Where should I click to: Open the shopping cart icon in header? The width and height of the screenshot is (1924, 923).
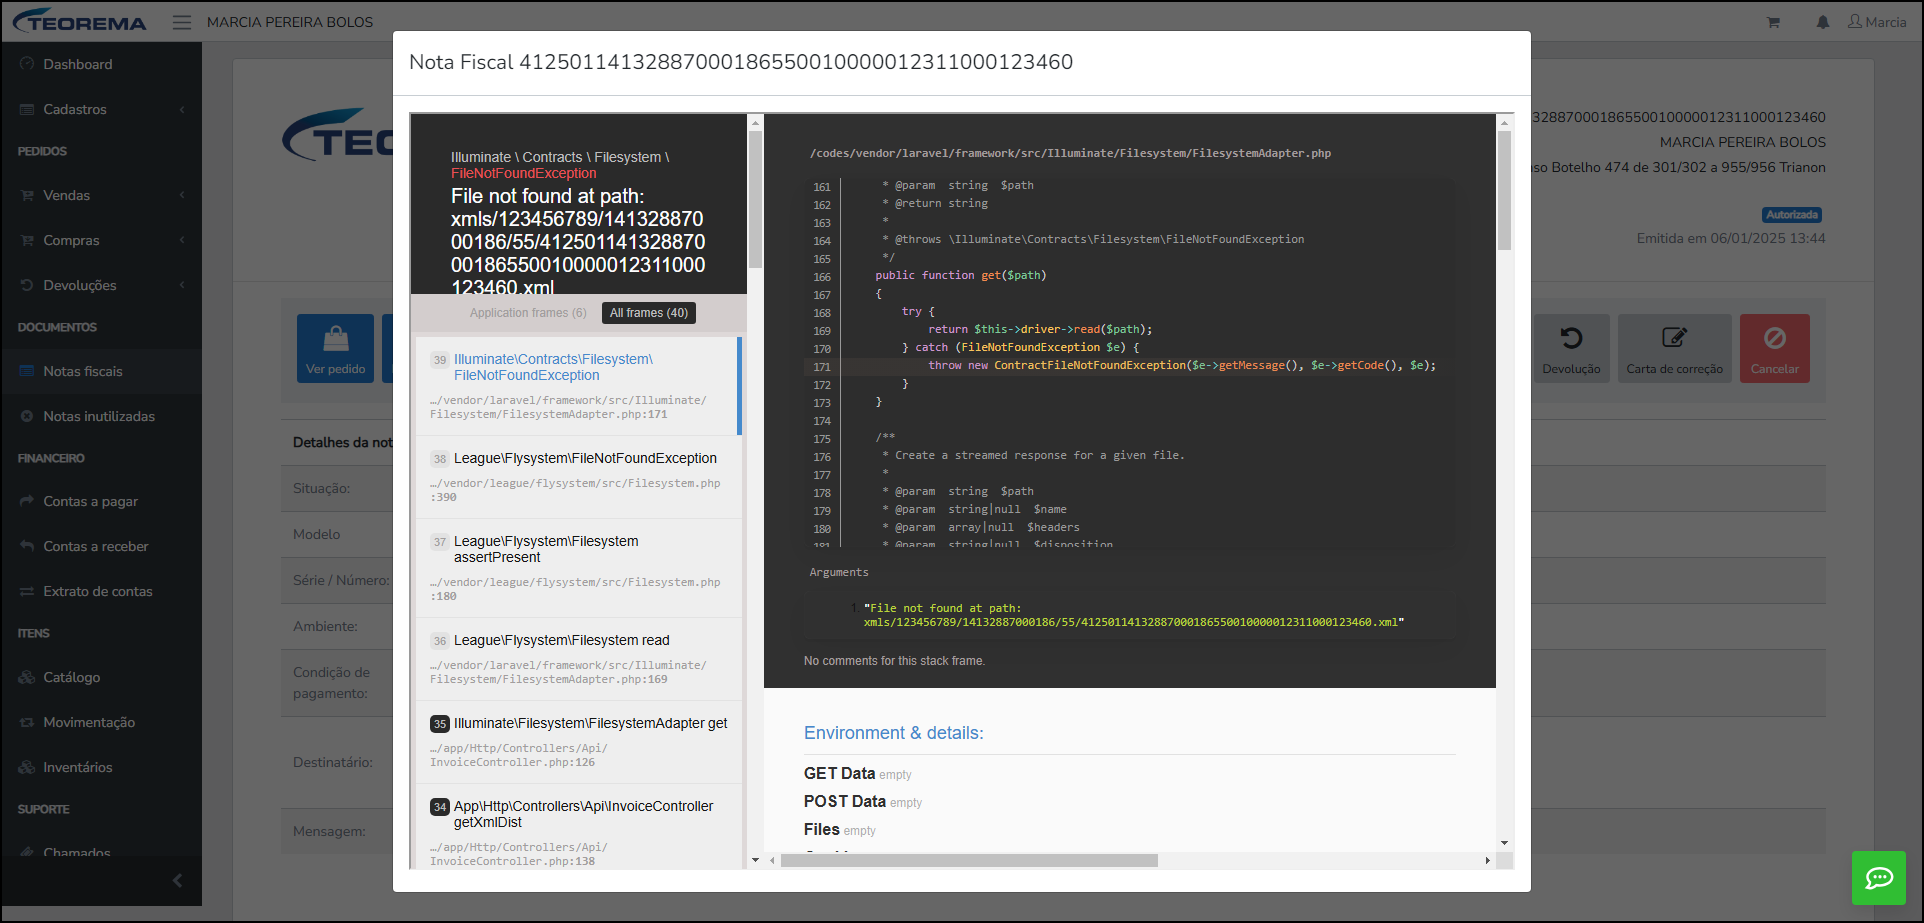point(1773,22)
